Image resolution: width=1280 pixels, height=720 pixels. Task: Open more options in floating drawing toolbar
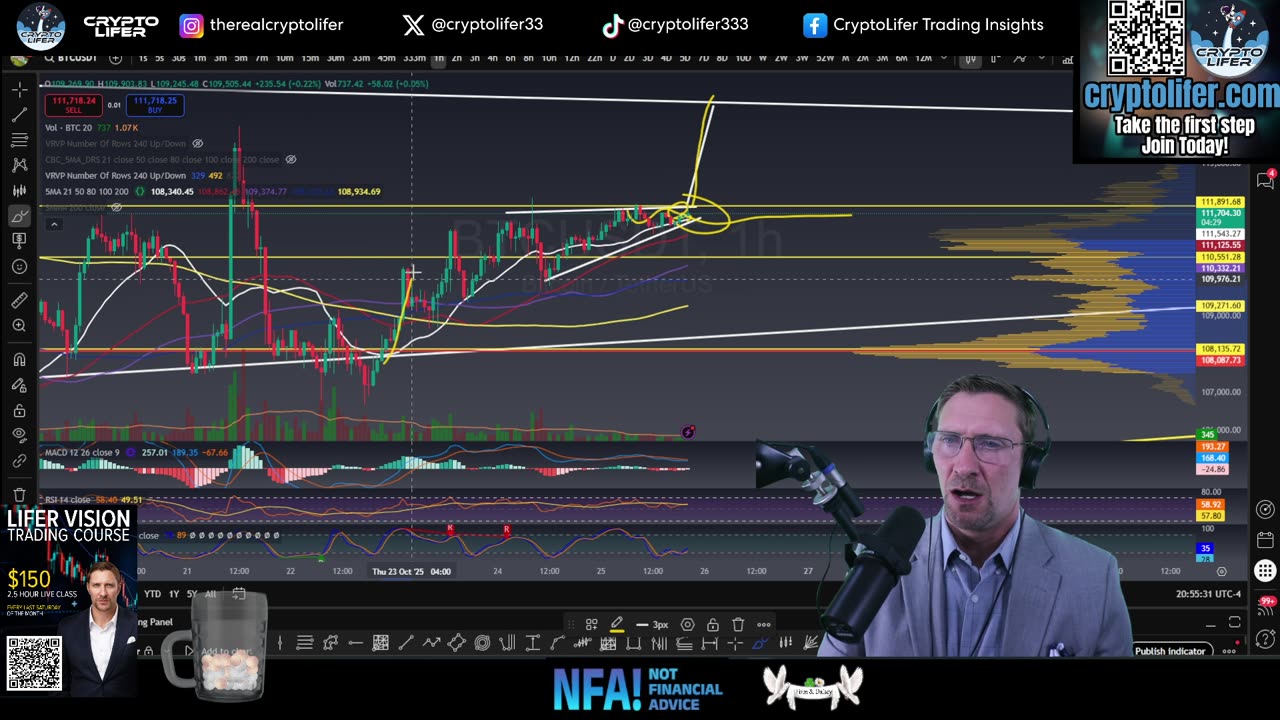coord(764,624)
